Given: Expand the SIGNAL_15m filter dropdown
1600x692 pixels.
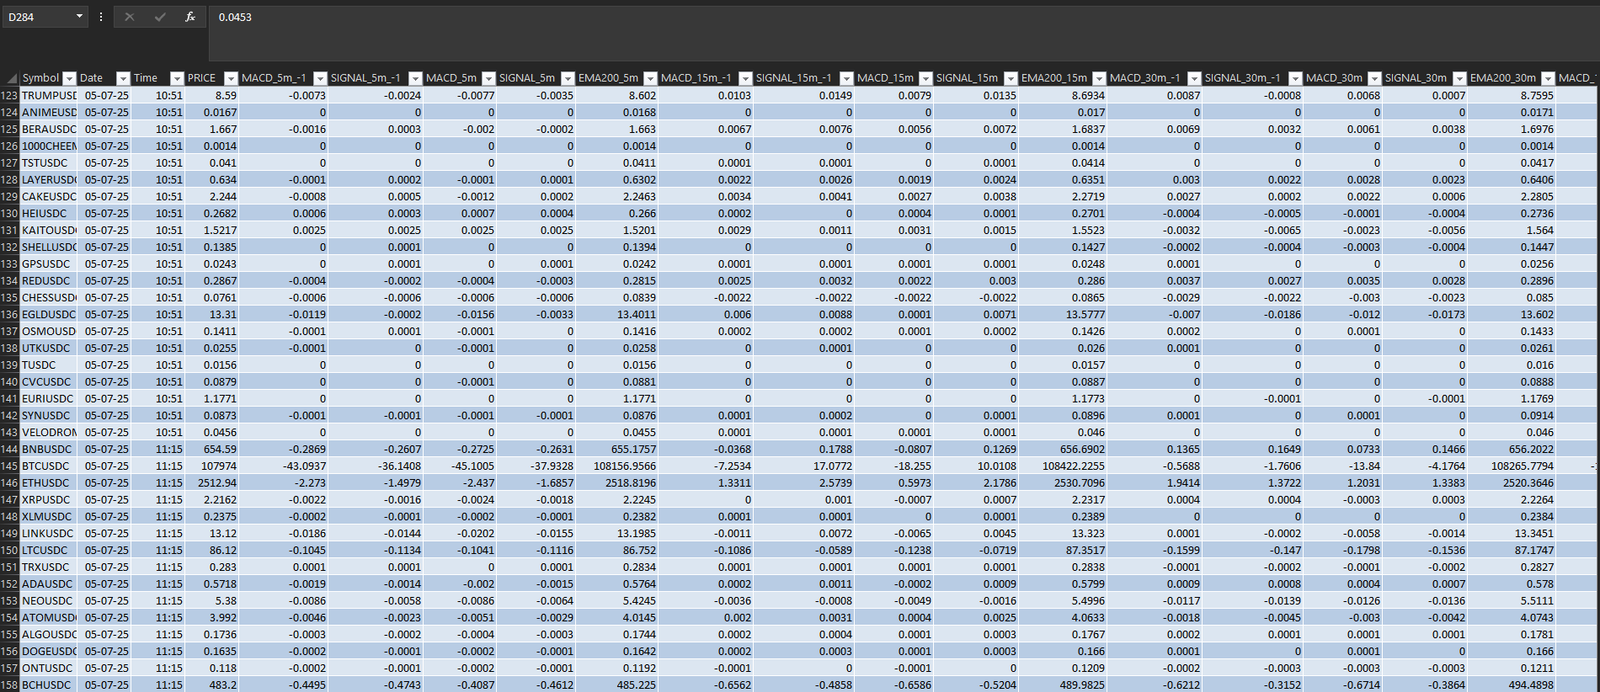Looking at the screenshot, I should tap(1010, 78).
